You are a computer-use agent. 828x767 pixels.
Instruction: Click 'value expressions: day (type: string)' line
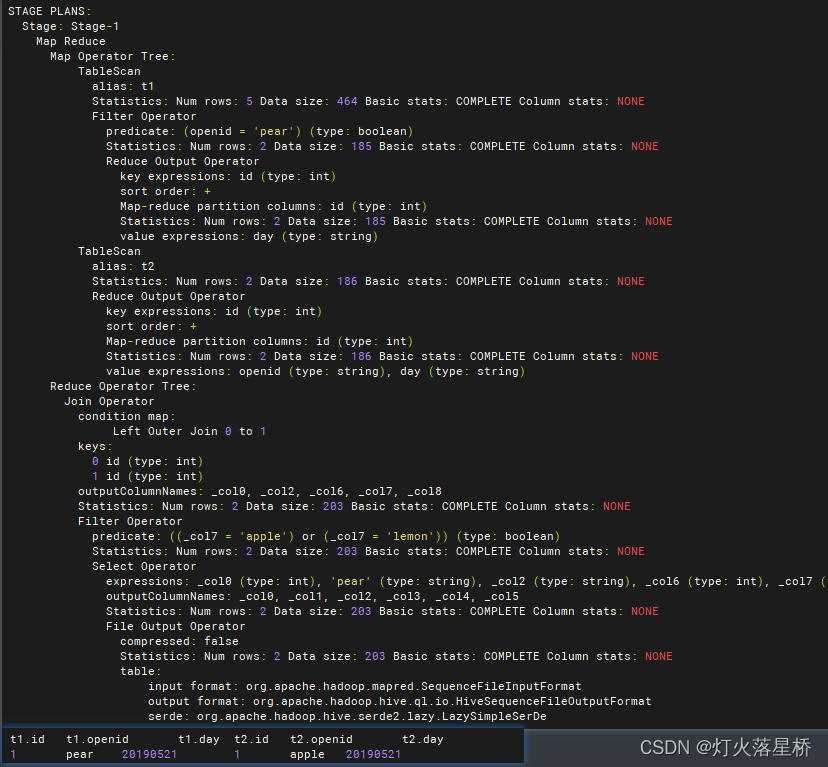(249, 236)
